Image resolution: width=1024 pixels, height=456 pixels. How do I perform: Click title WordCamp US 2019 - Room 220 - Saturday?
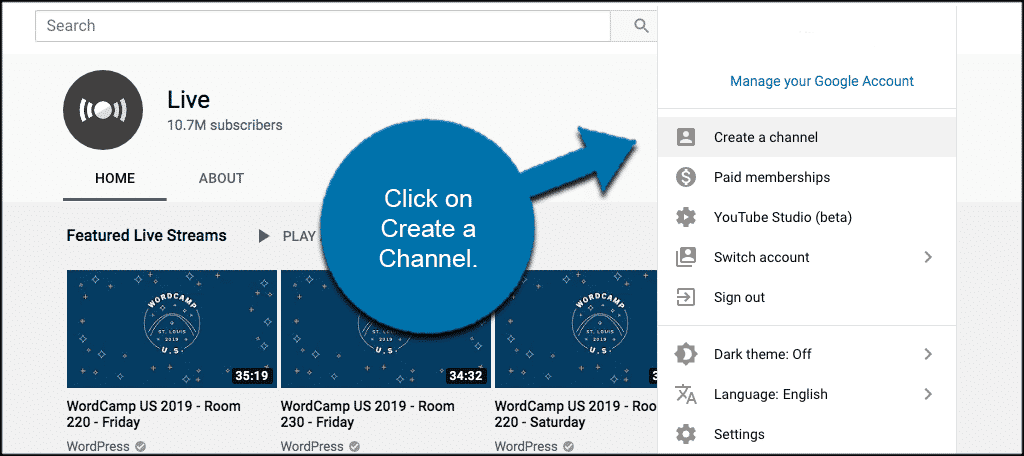coord(576,414)
